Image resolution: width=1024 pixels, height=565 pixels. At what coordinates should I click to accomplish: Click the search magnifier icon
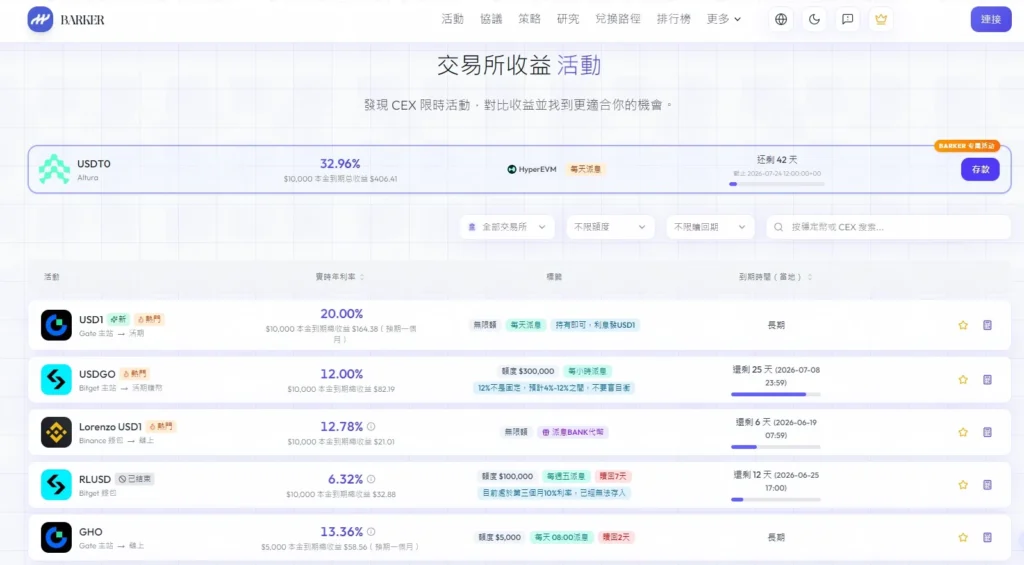(x=778, y=227)
